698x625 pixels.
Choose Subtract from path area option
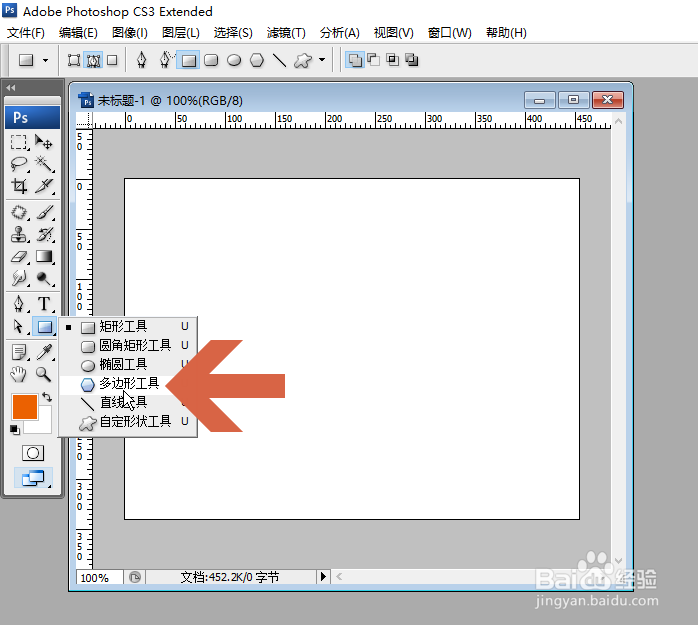click(373, 60)
